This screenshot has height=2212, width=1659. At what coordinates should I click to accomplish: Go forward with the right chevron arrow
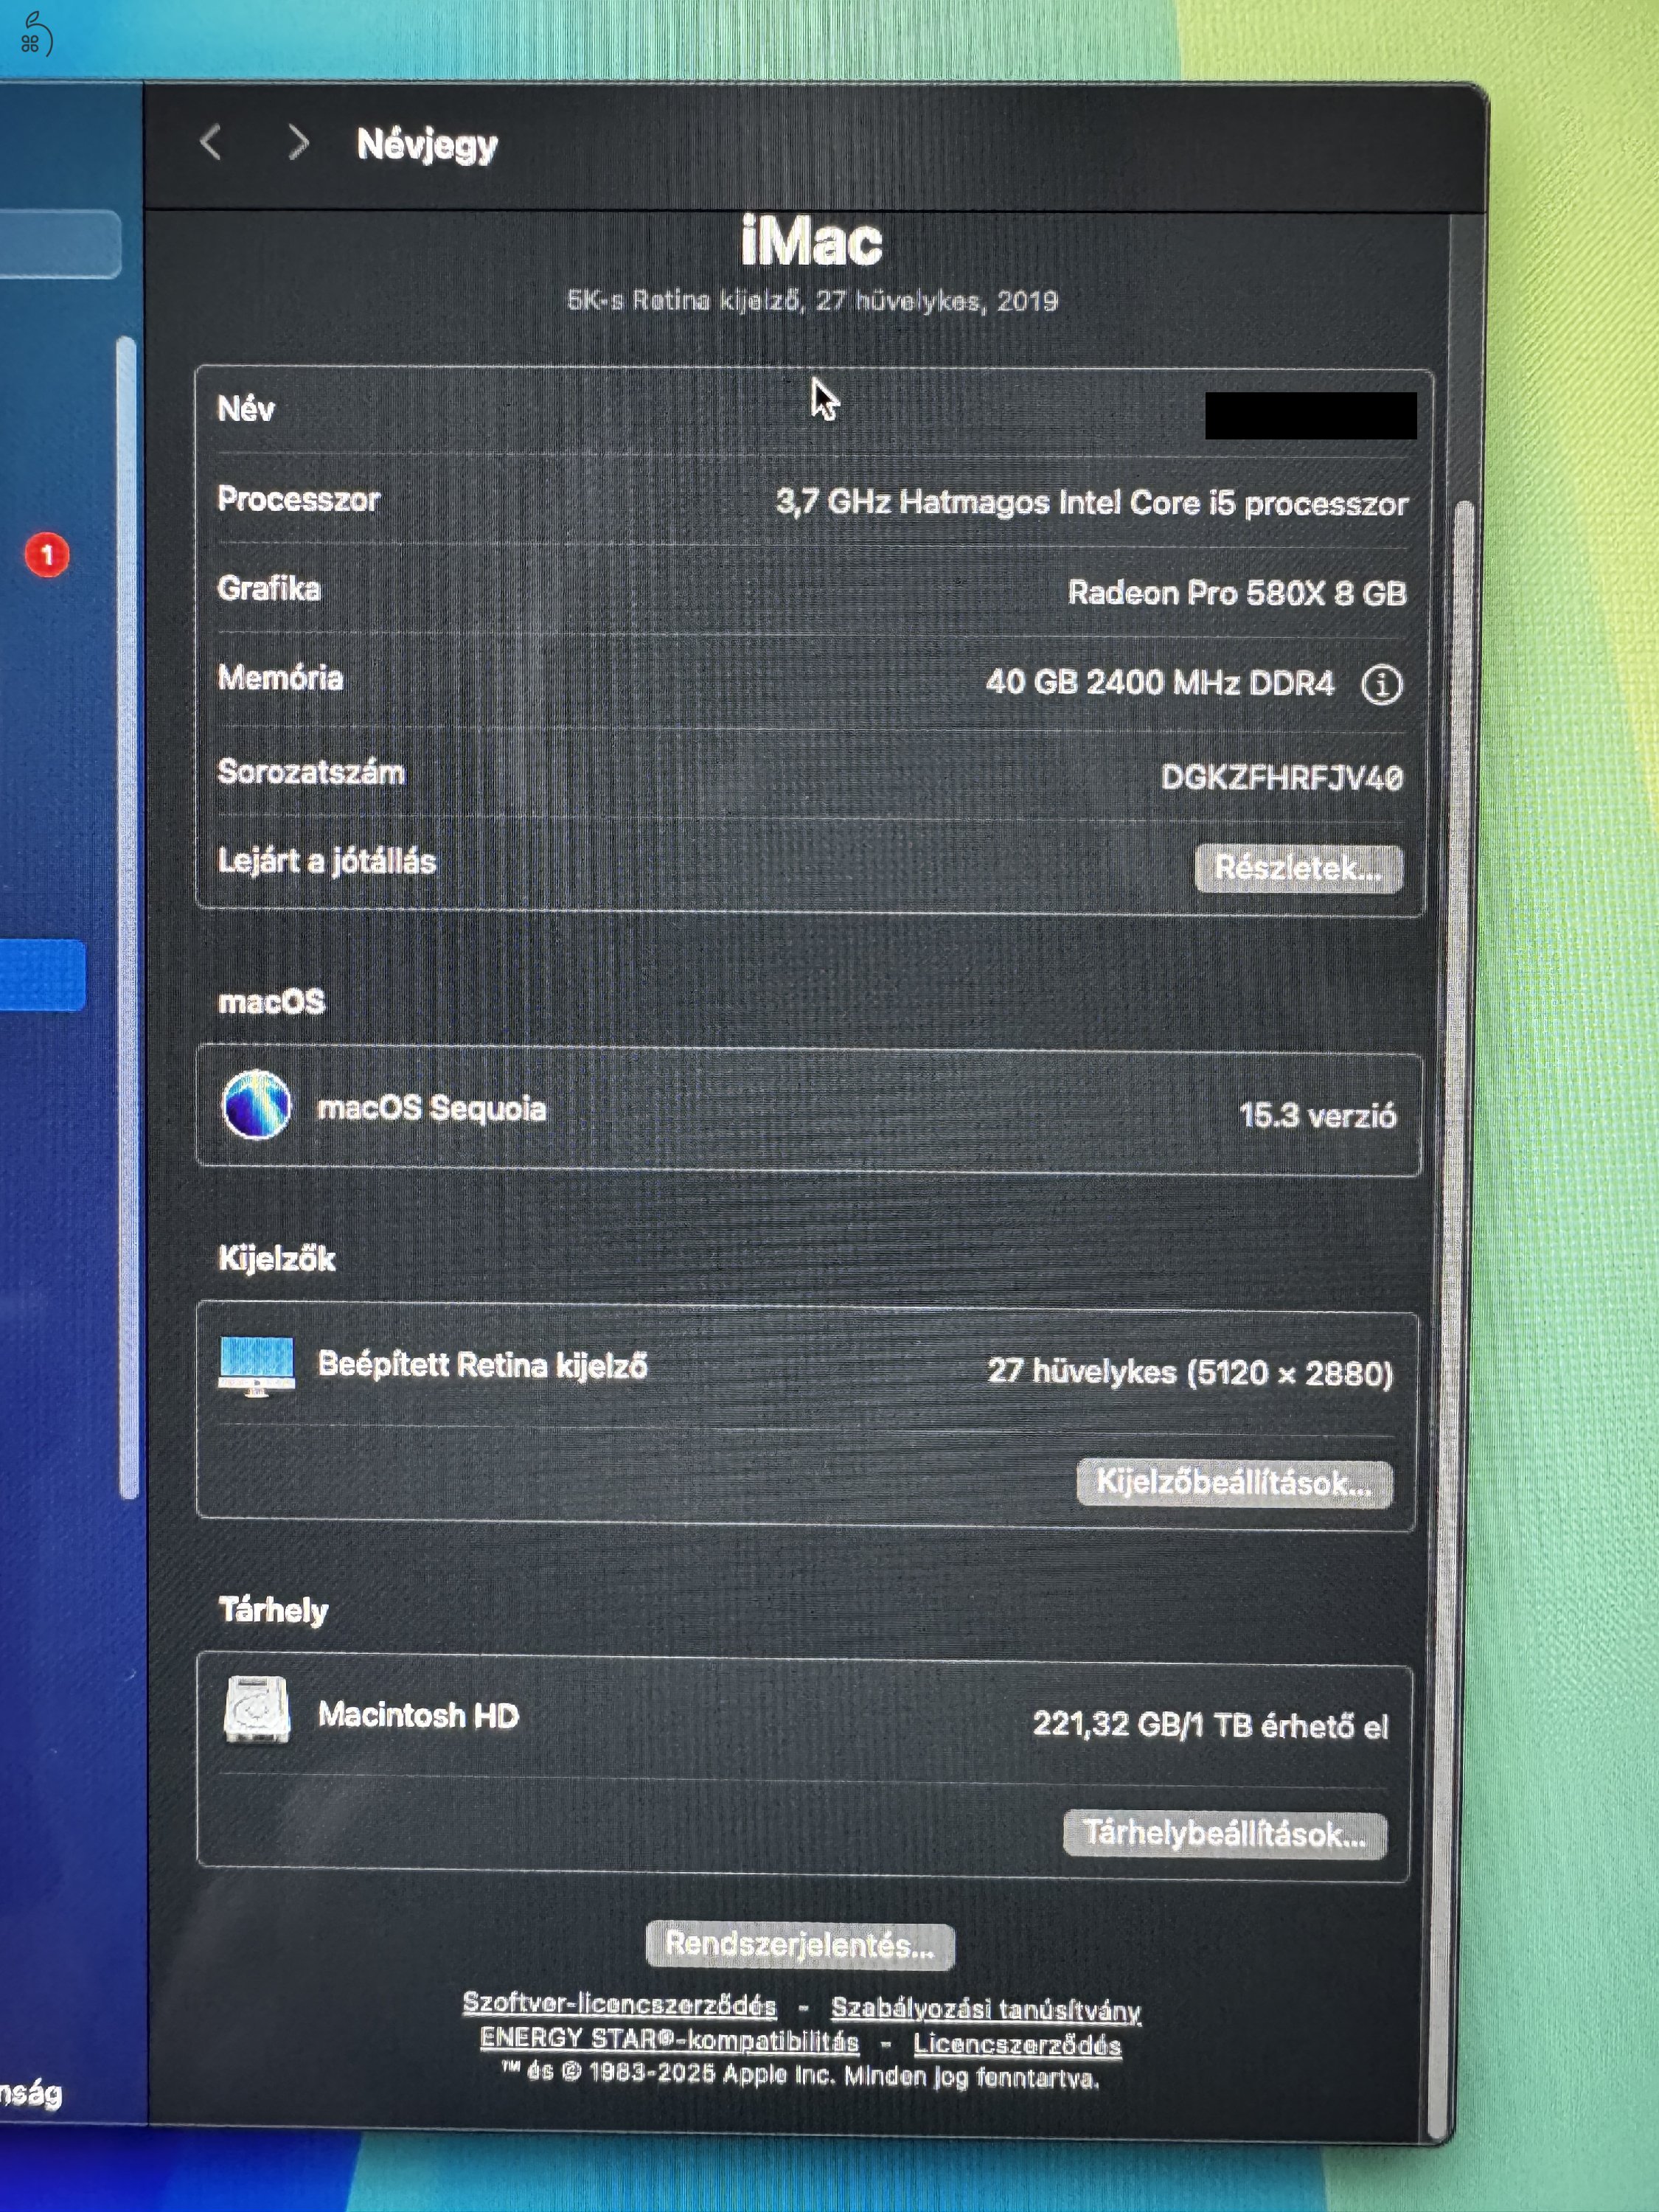click(298, 143)
